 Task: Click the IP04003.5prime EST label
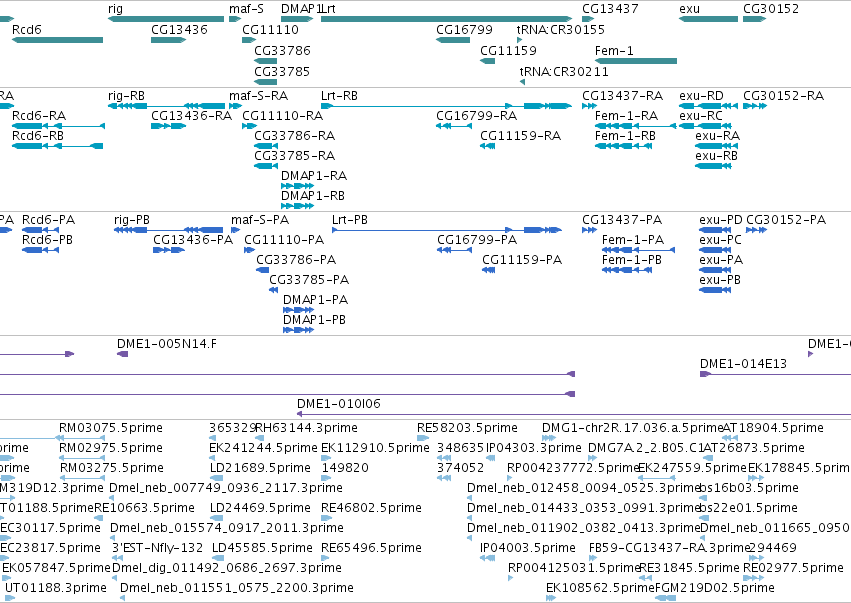528,548
